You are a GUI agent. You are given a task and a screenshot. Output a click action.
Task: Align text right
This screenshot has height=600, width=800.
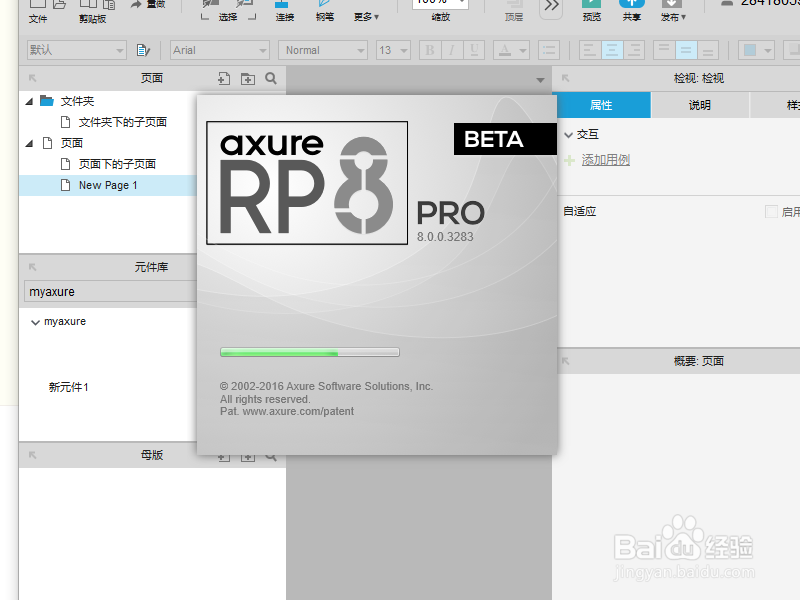pyautogui.click(x=634, y=50)
